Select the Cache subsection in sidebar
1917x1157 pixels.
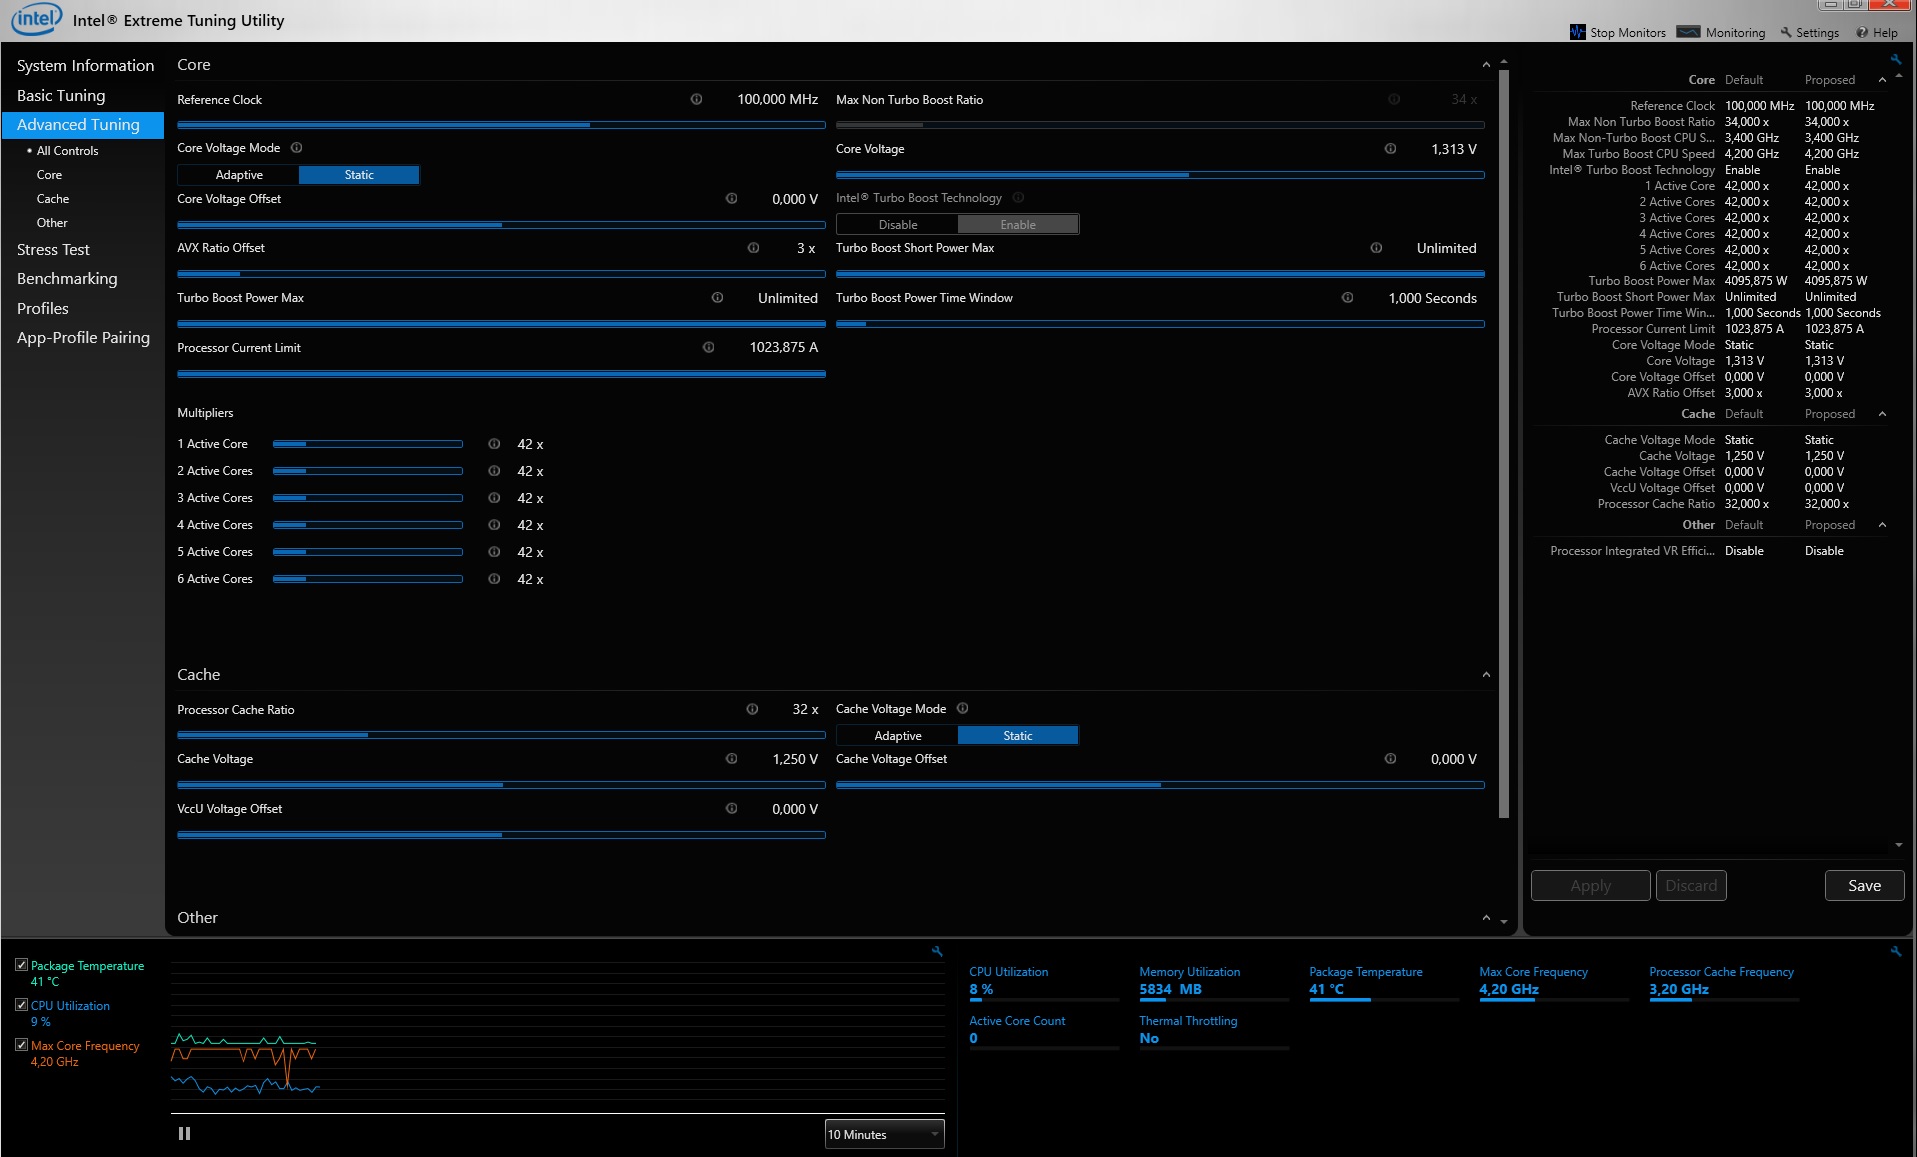pos(53,199)
